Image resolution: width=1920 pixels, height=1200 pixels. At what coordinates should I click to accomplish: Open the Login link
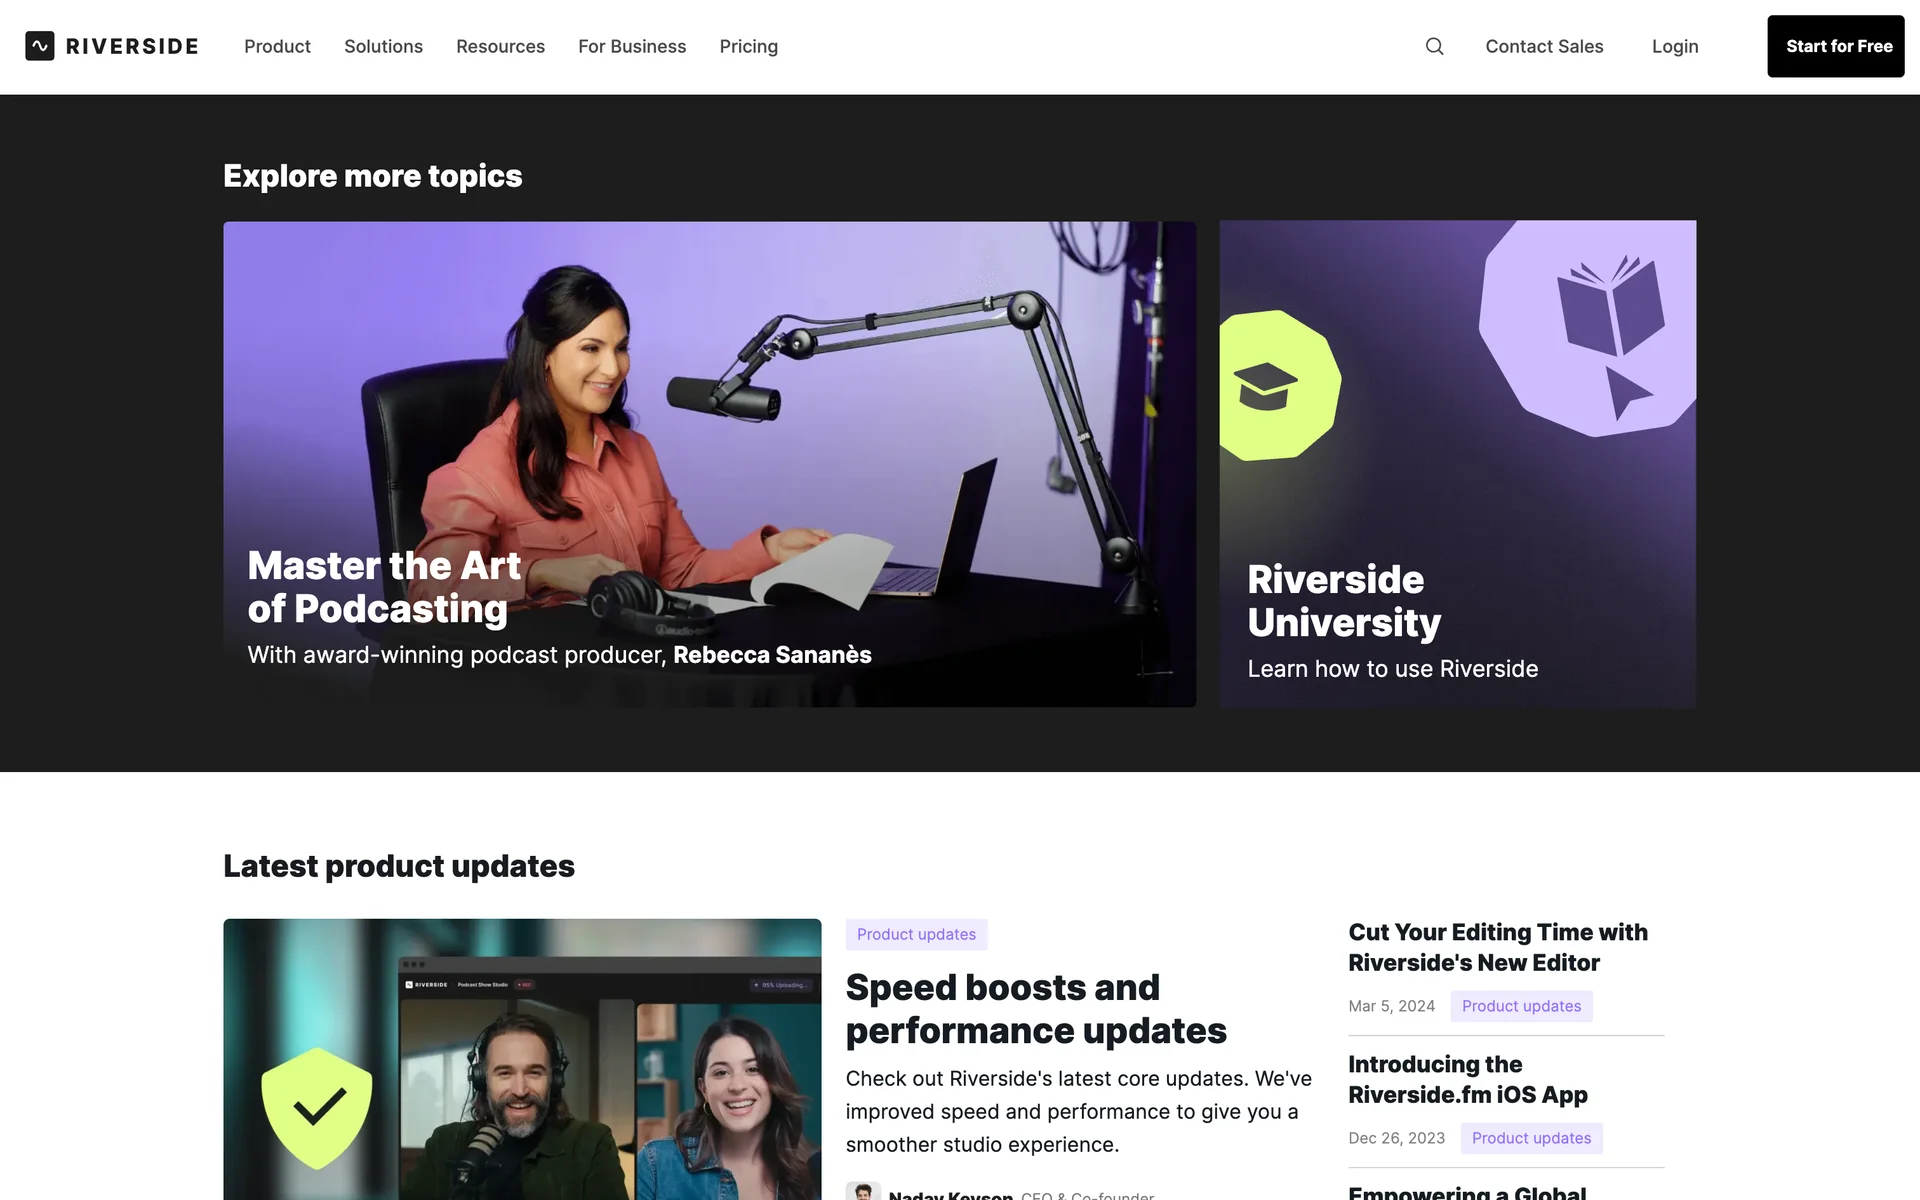tap(1674, 46)
